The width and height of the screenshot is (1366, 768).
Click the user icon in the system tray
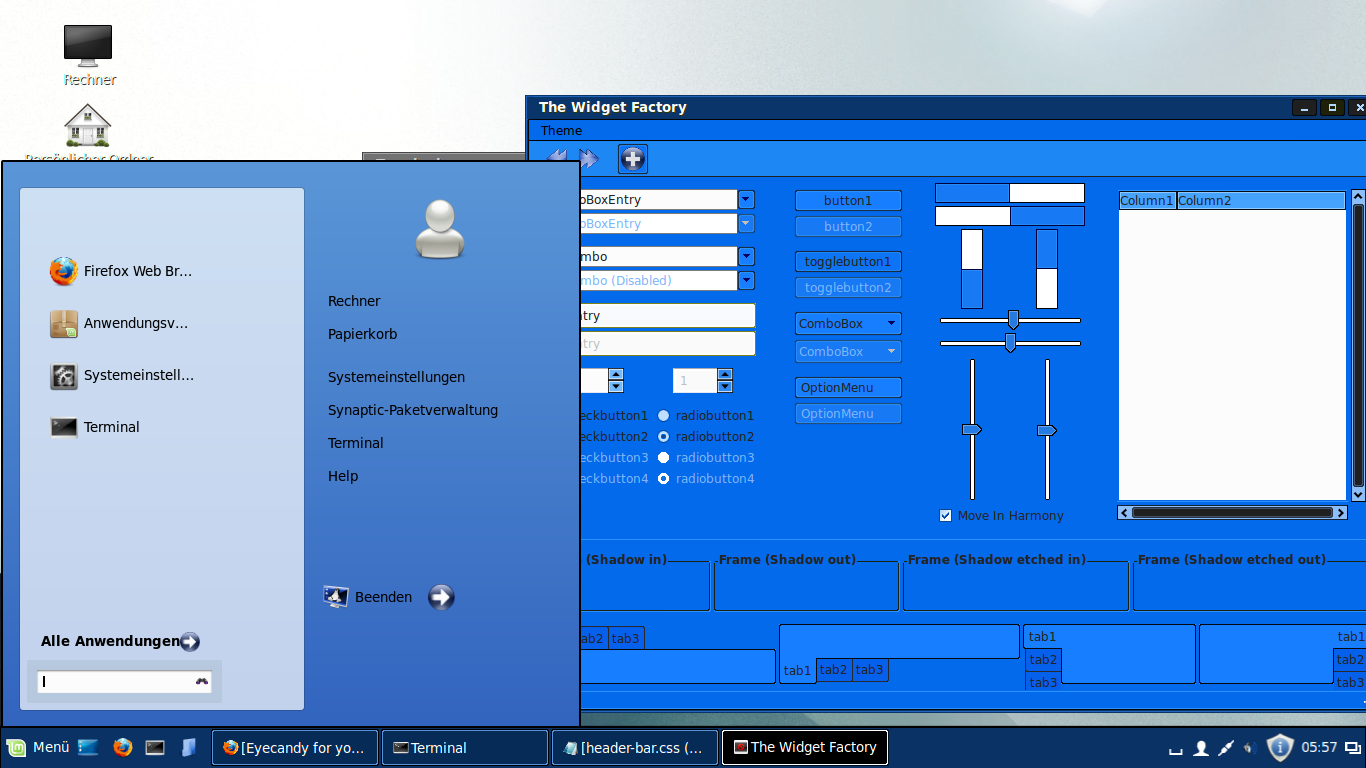click(1201, 748)
